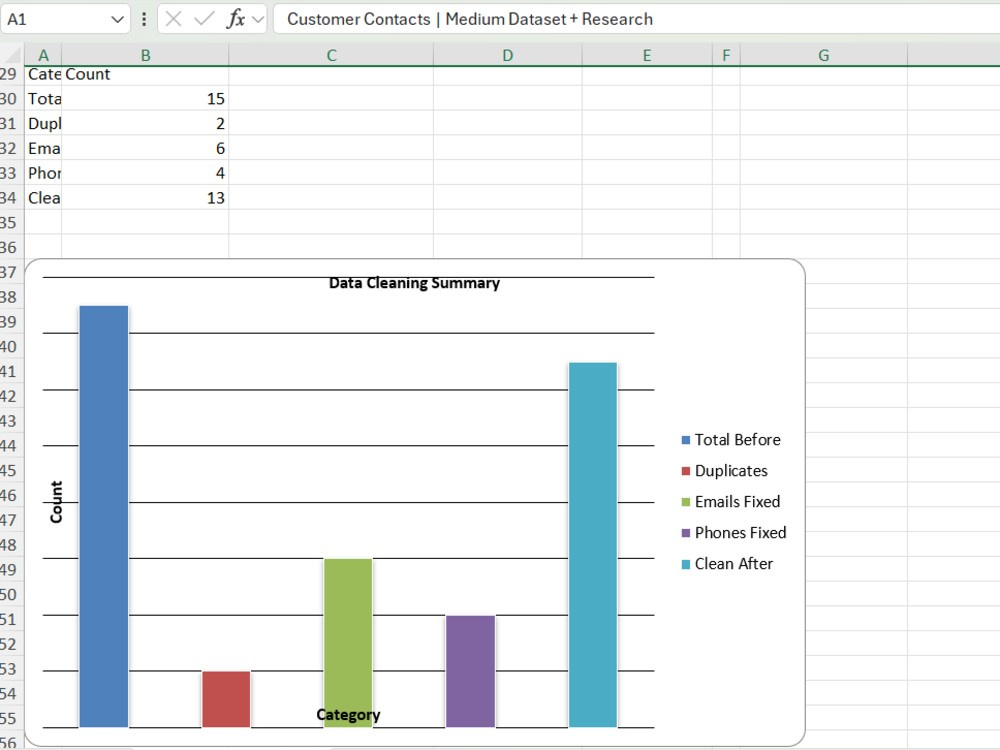Click the formula bar text Customer Contacts

tap(358, 19)
